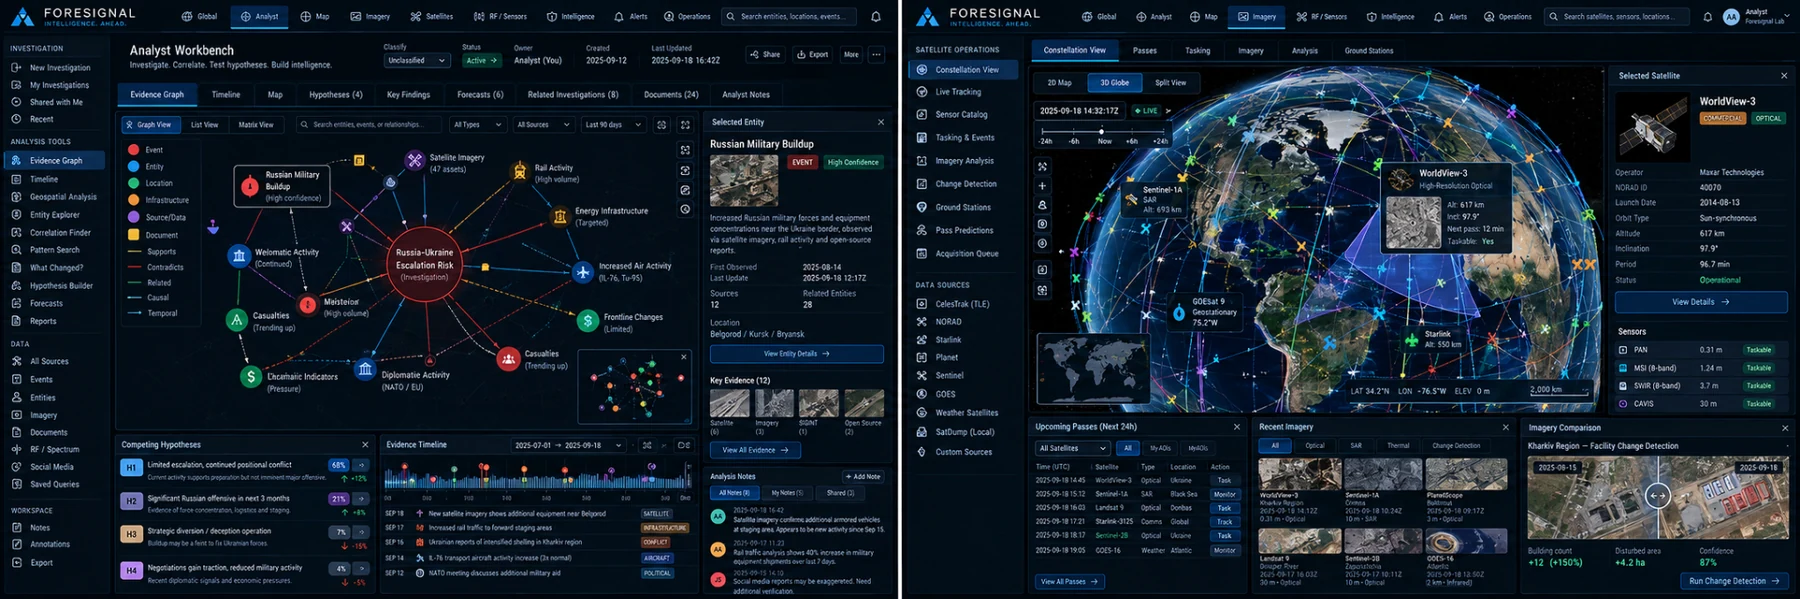
Task: Open Entity Explorer in the sidebar
Action: 54,215
